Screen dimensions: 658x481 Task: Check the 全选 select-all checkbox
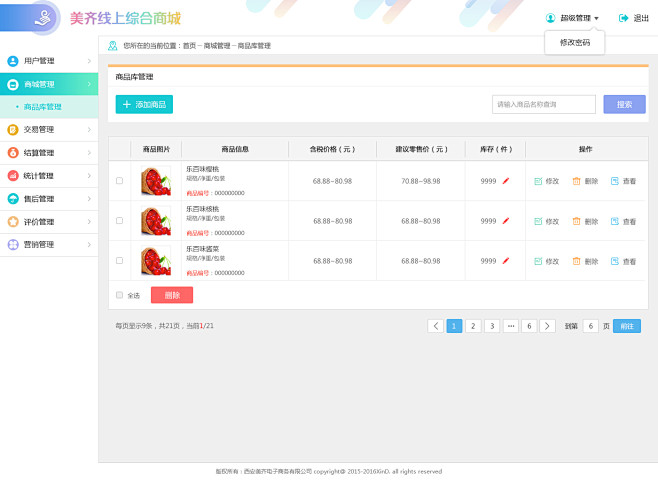120,295
